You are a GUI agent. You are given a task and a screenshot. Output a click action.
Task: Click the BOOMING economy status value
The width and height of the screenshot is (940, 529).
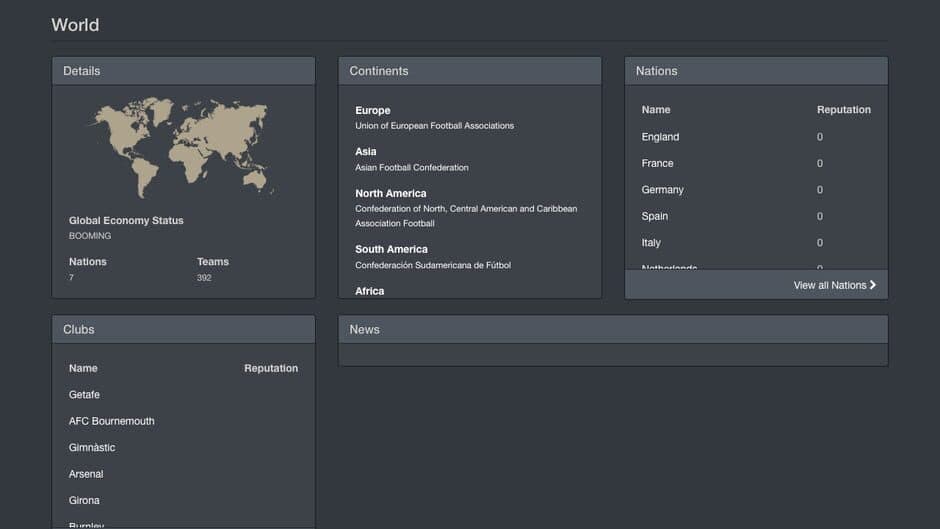tap(90, 236)
